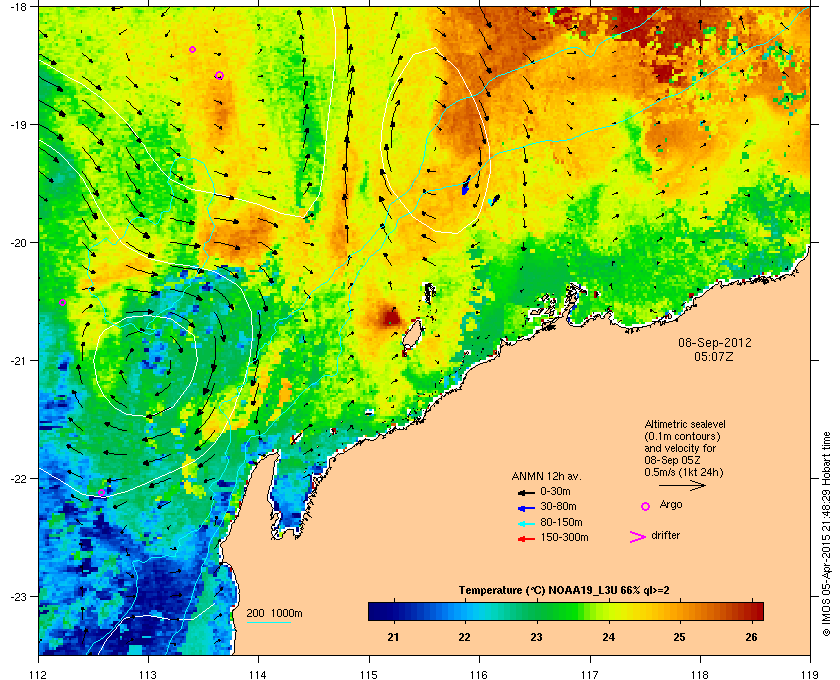Click the 115 longitude axis label
The image size is (840, 680).
click(x=369, y=674)
